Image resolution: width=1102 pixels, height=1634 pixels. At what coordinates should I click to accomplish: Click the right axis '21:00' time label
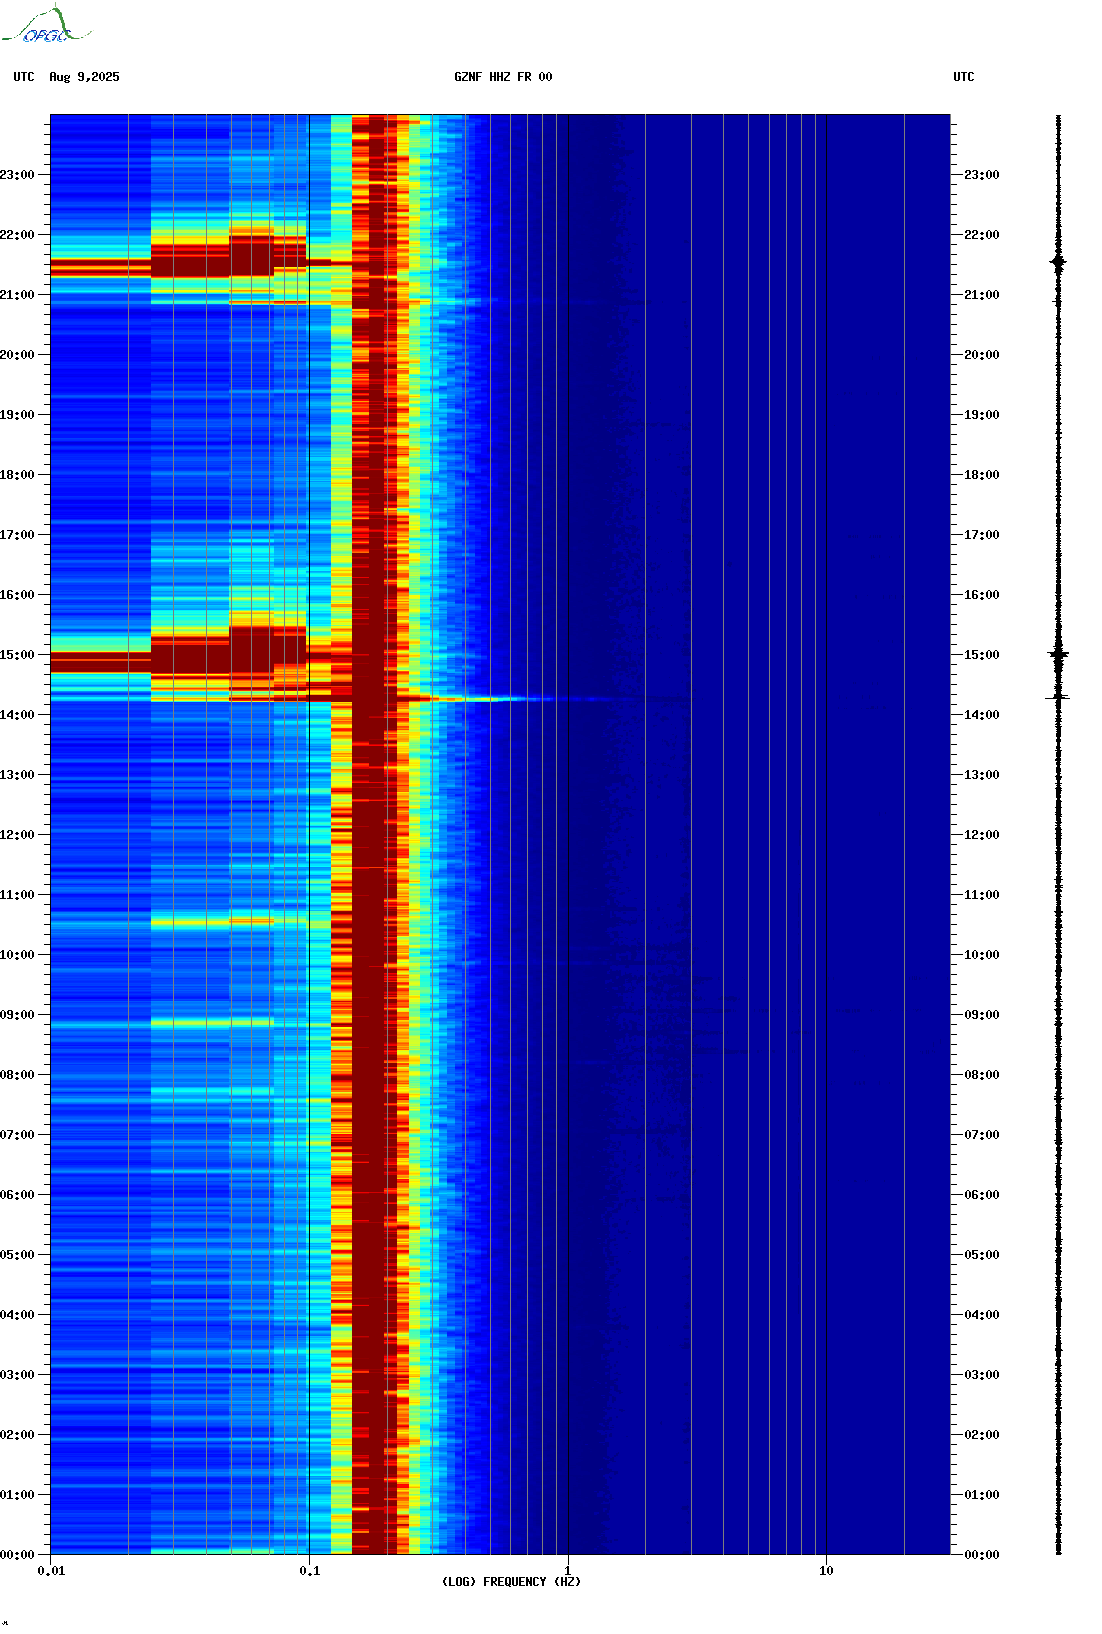point(981,295)
